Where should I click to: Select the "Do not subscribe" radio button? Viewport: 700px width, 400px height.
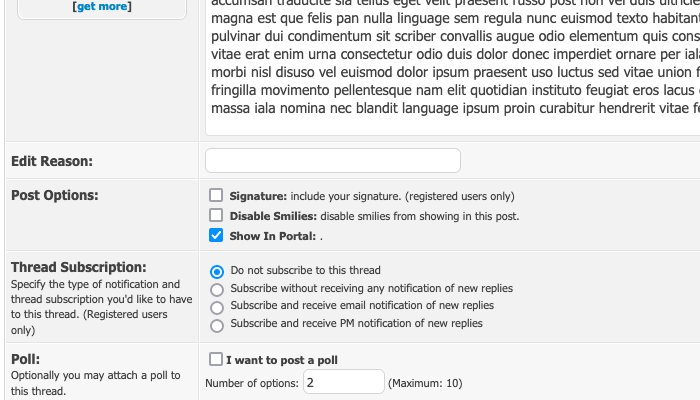coord(217,271)
